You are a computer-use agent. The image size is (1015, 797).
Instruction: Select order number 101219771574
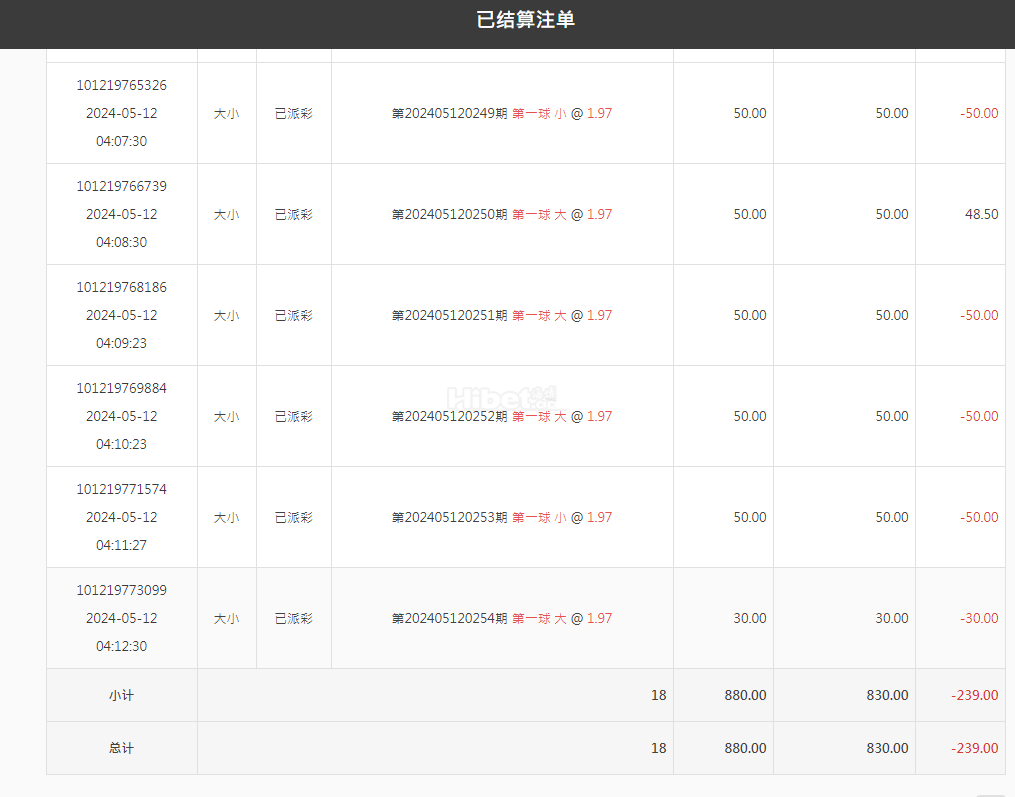pyautogui.click(x=122, y=489)
